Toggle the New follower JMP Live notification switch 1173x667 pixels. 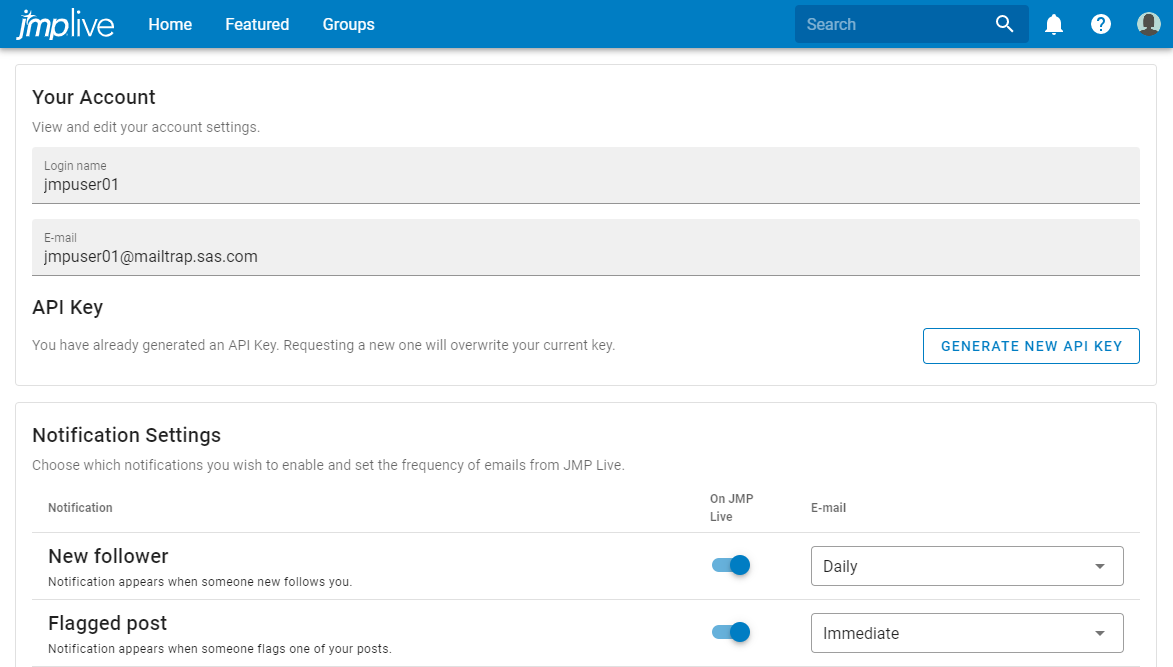pos(729,565)
